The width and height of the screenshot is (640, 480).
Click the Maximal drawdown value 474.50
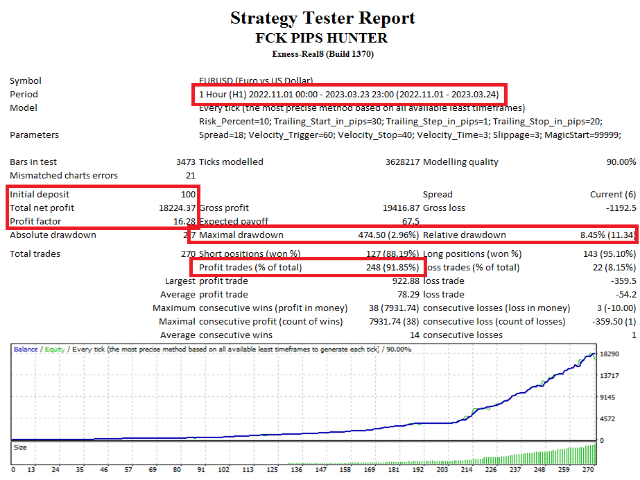pos(378,235)
